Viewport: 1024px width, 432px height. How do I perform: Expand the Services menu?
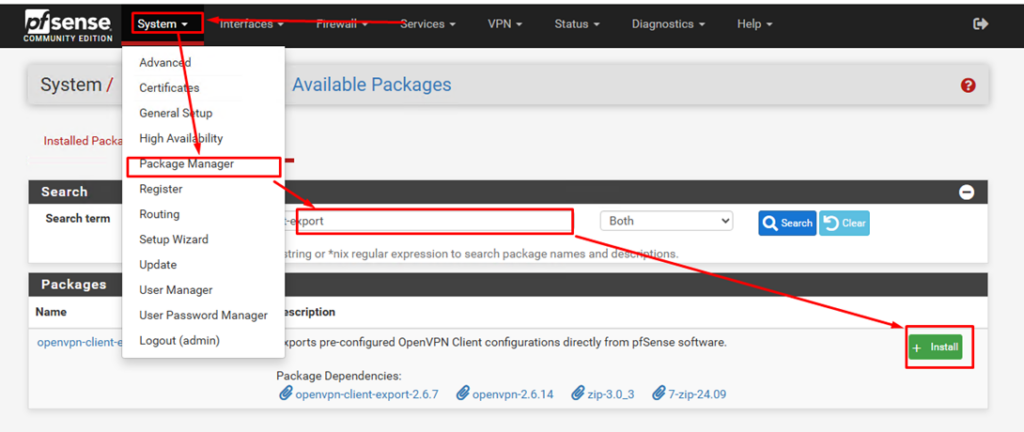(428, 24)
